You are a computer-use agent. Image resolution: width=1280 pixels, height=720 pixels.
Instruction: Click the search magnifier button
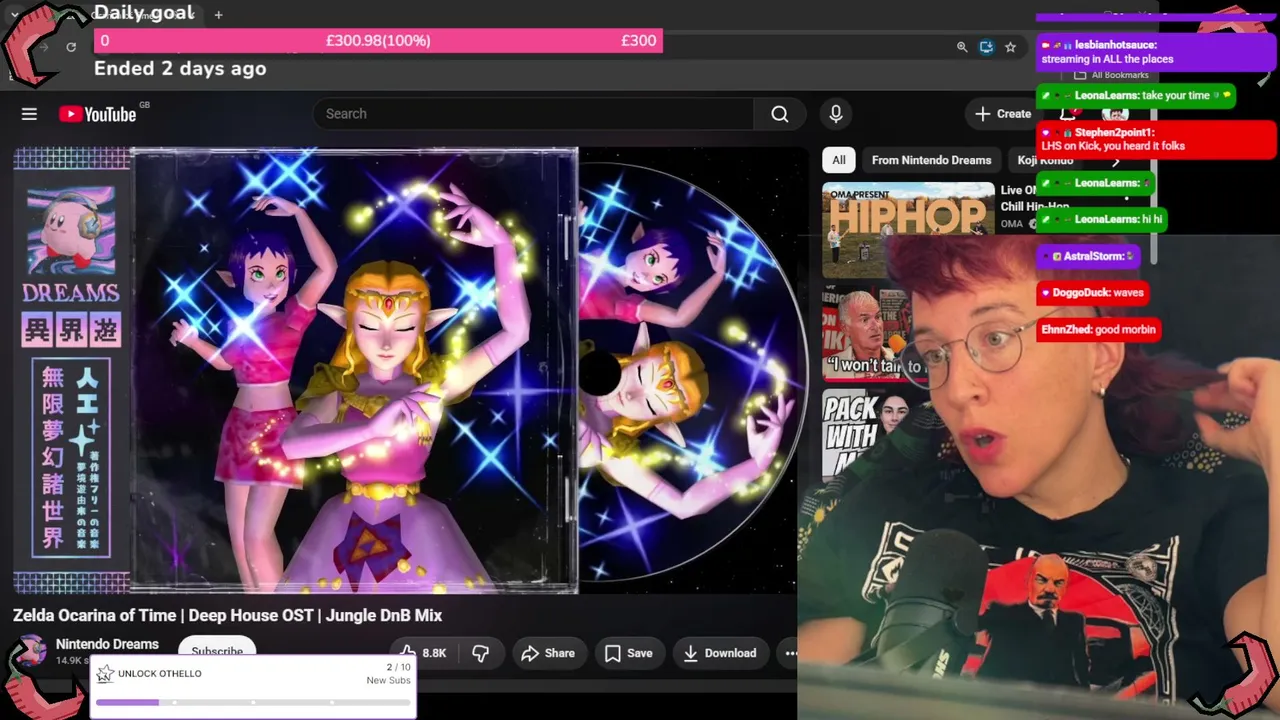coord(780,114)
